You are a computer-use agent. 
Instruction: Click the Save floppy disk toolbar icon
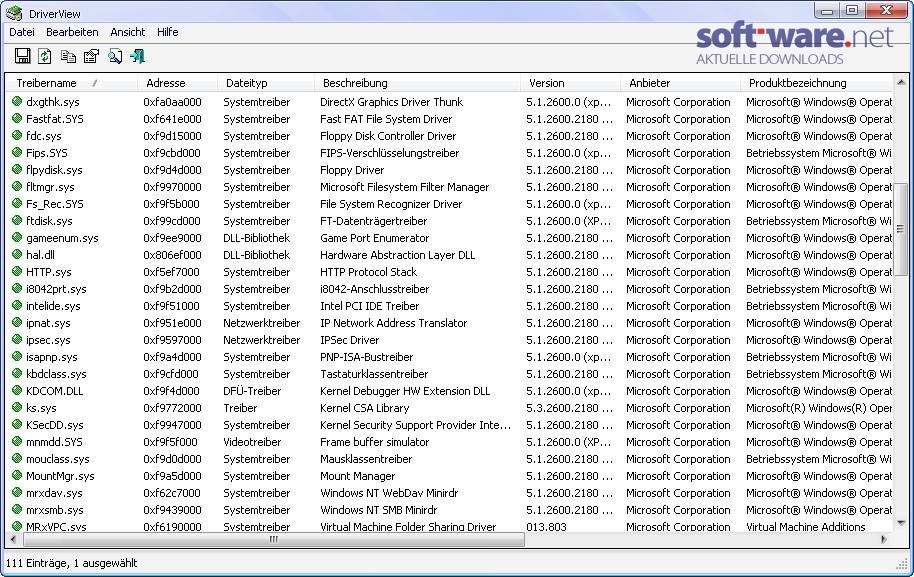[23, 56]
